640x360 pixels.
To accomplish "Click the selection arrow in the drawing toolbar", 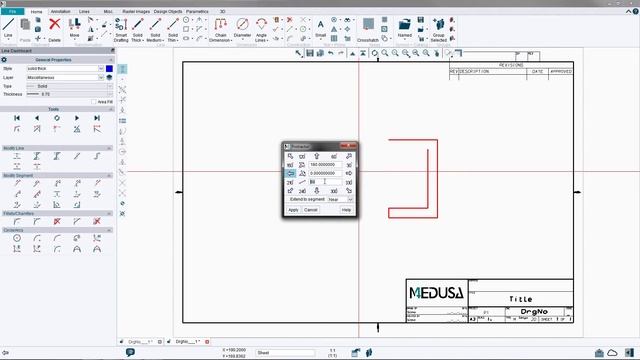I will tap(299, 53).
